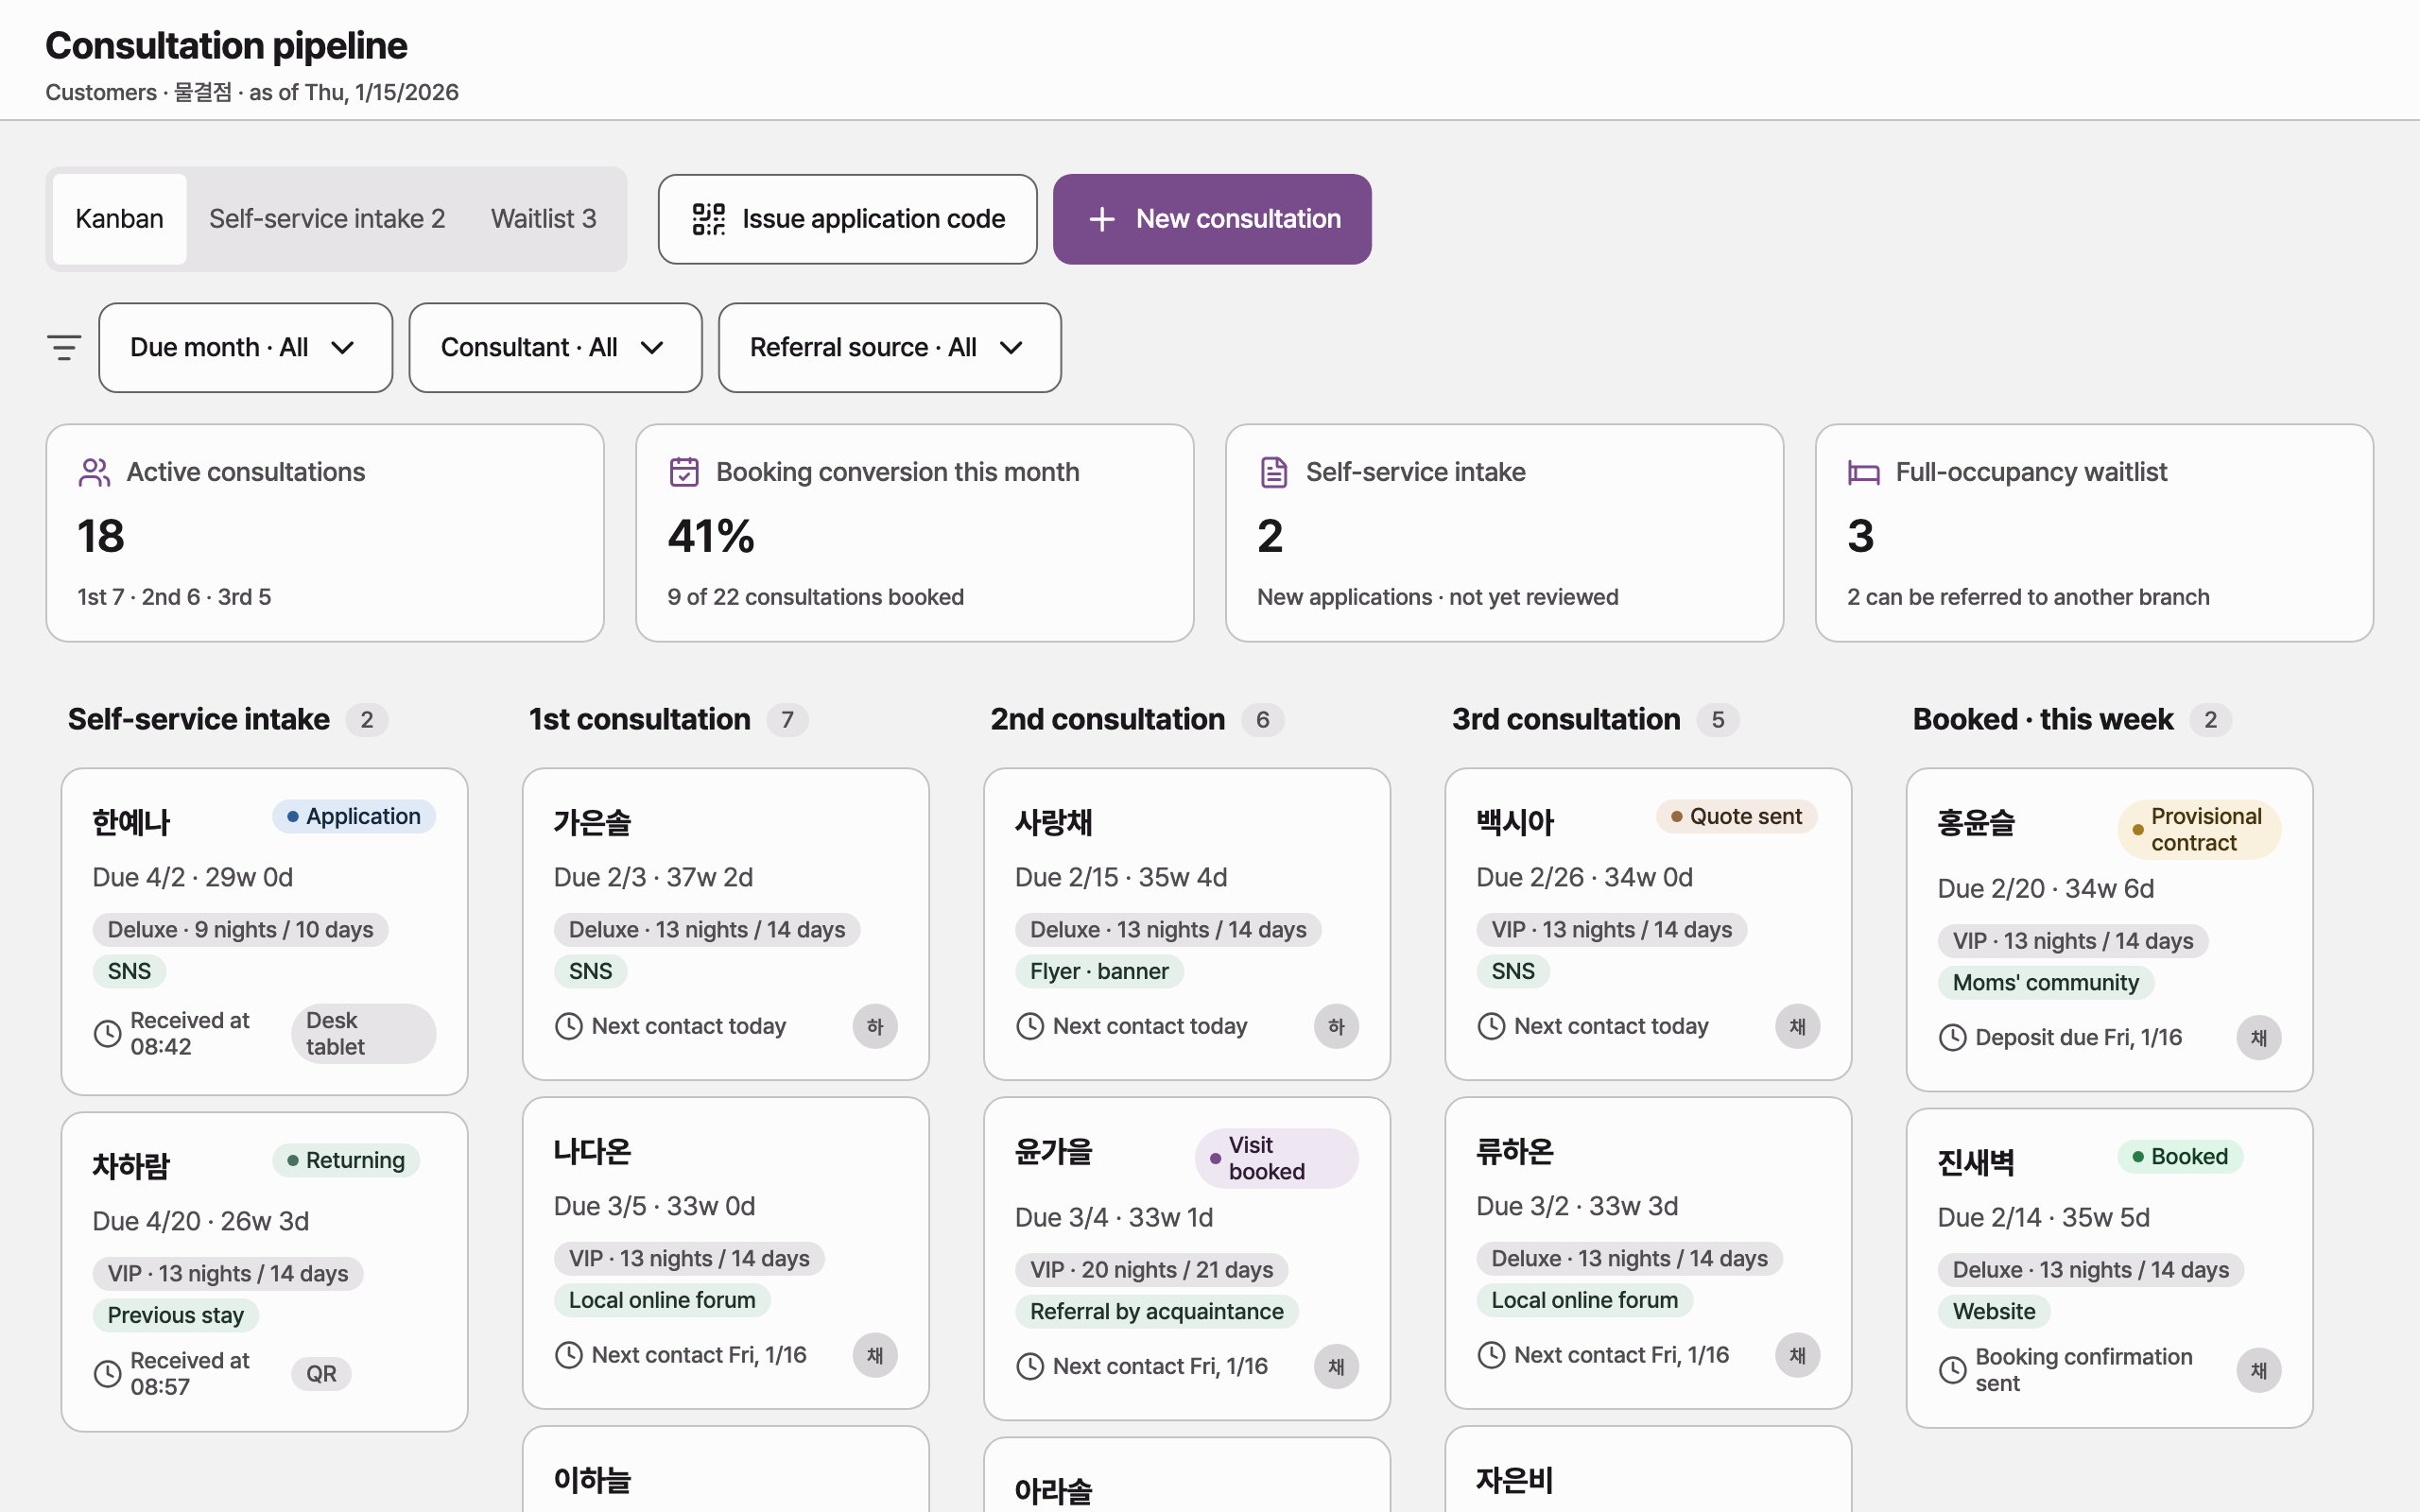Click the clock icon on 차하람 card

pos(107,1374)
